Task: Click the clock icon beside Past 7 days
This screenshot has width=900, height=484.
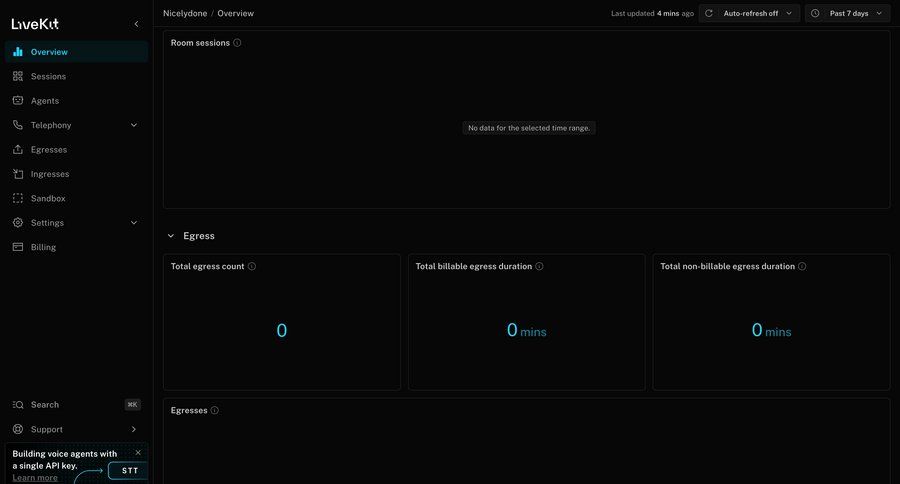Action: click(x=815, y=13)
